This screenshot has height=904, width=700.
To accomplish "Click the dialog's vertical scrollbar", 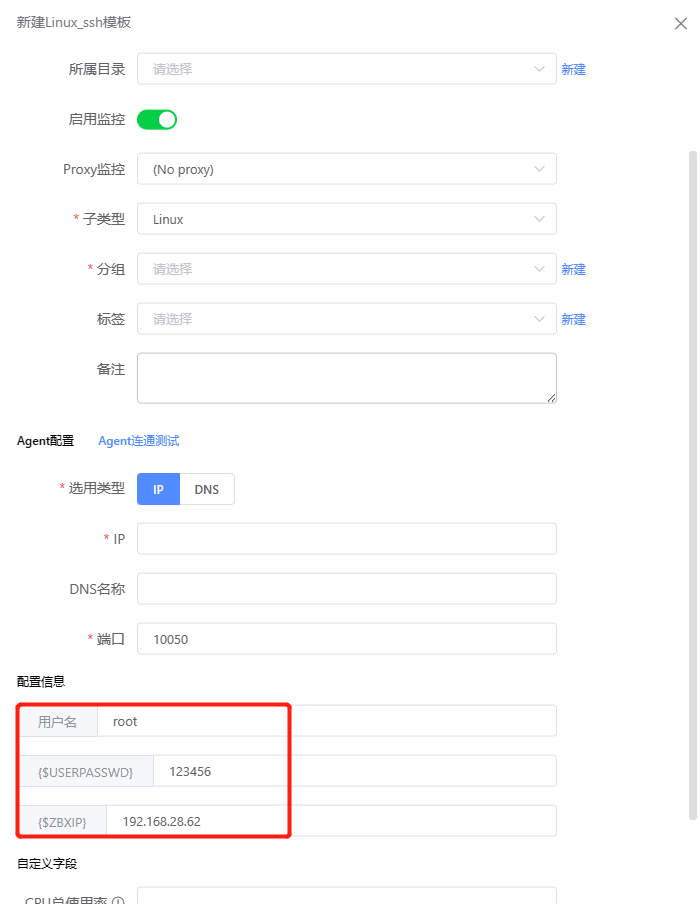I will click(693, 485).
